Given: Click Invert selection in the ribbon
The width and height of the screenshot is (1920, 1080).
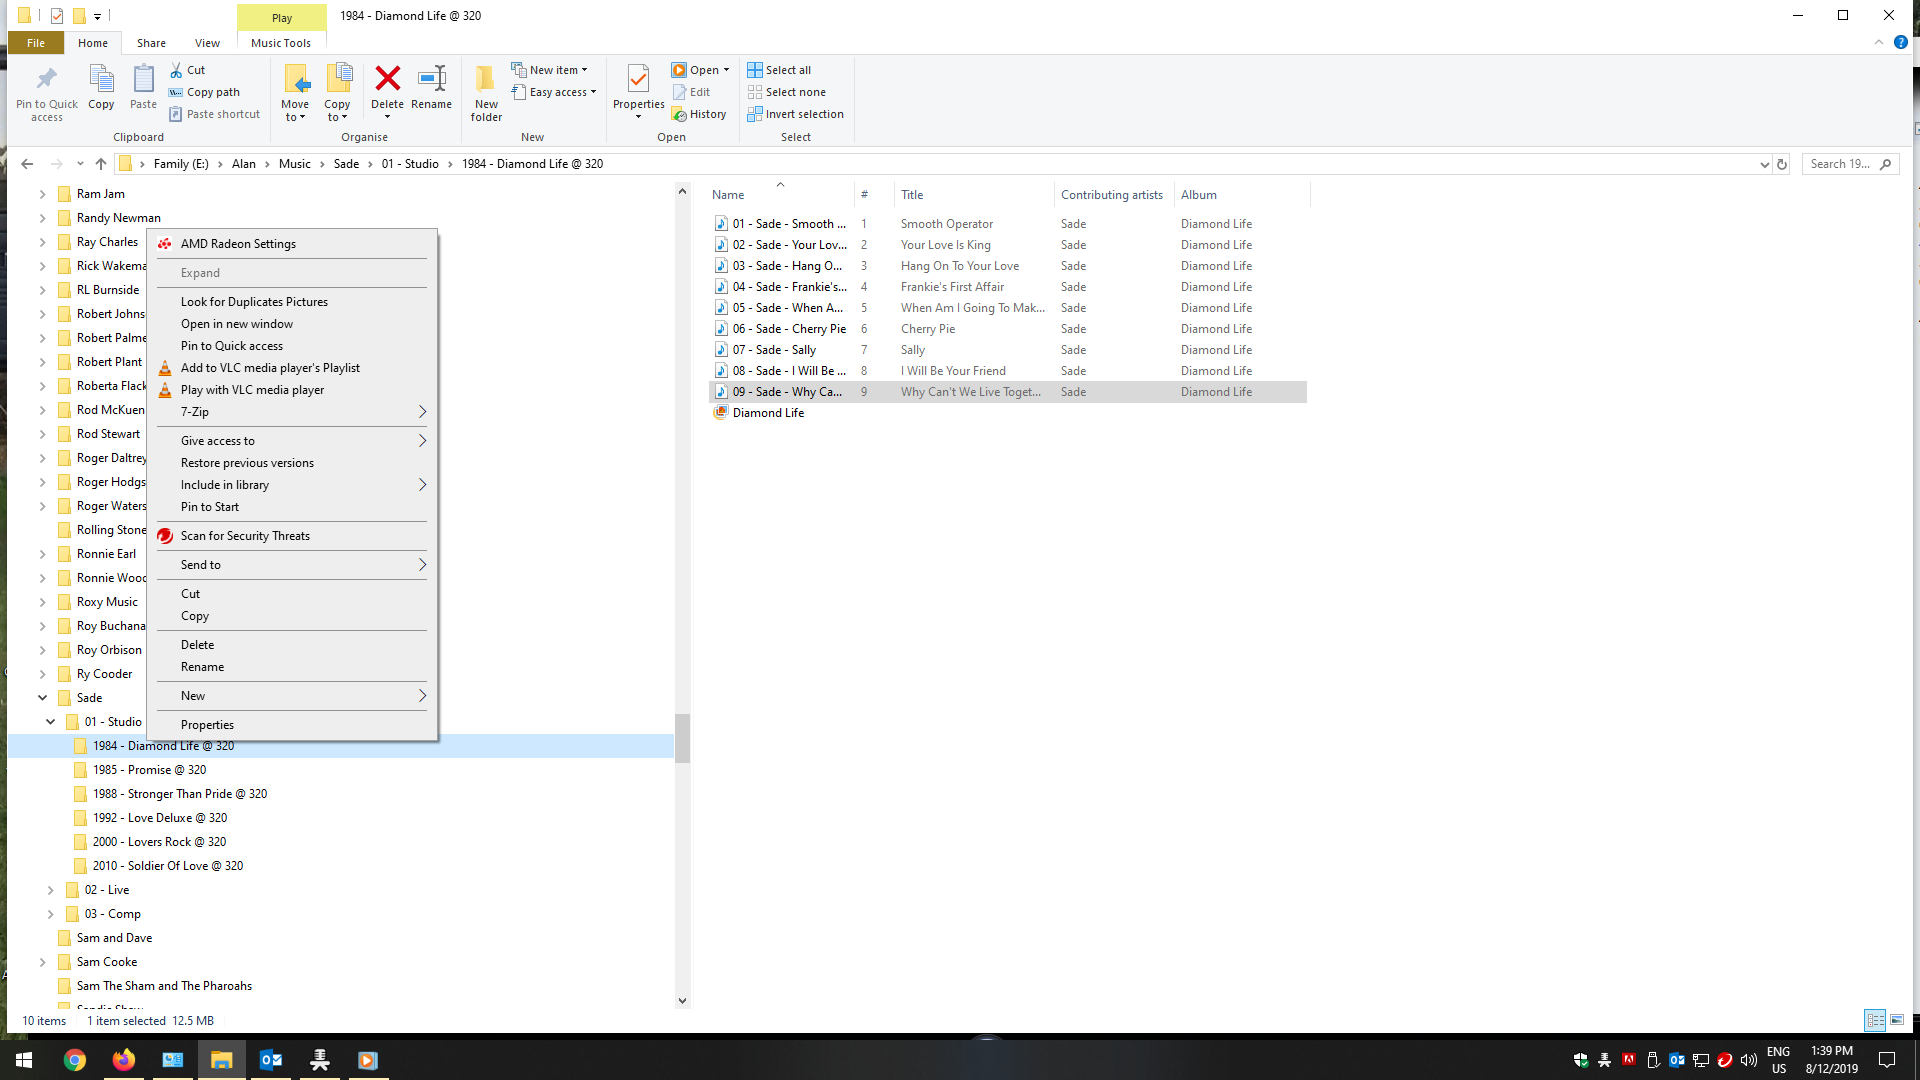Looking at the screenshot, I should (x=795, y=114).
